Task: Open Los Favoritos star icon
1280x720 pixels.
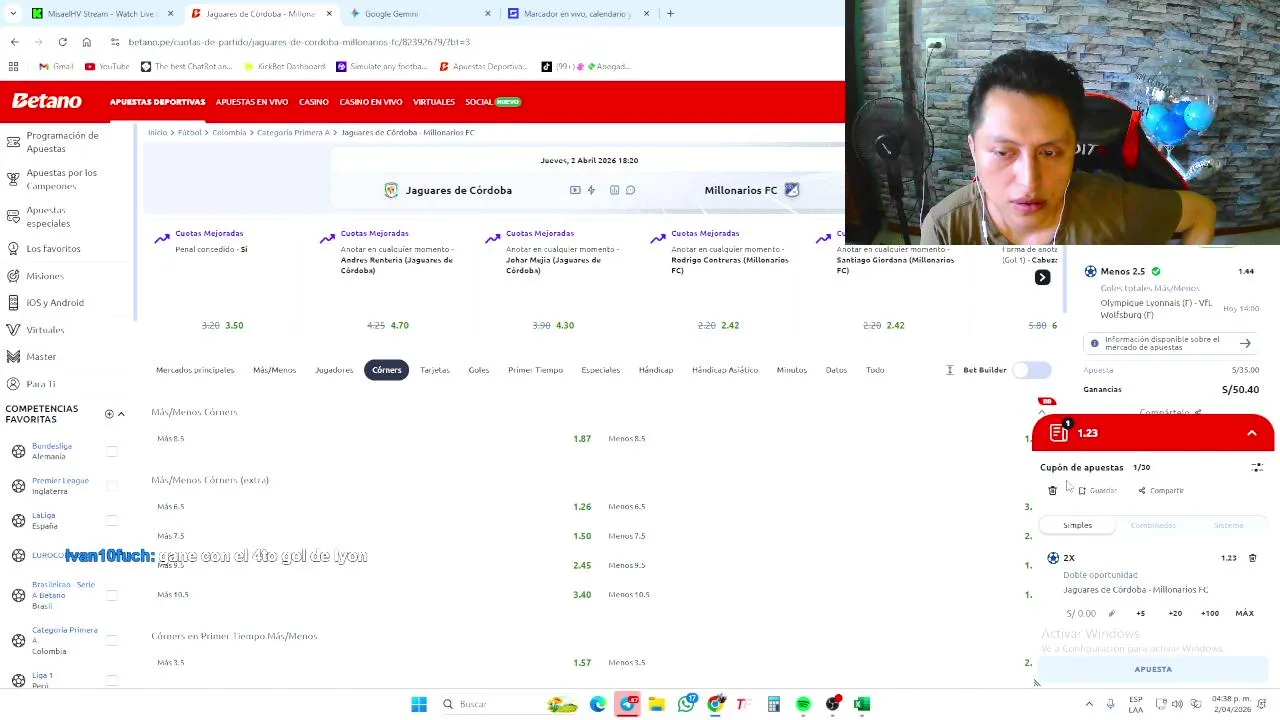Action: [x=13, y=248]
